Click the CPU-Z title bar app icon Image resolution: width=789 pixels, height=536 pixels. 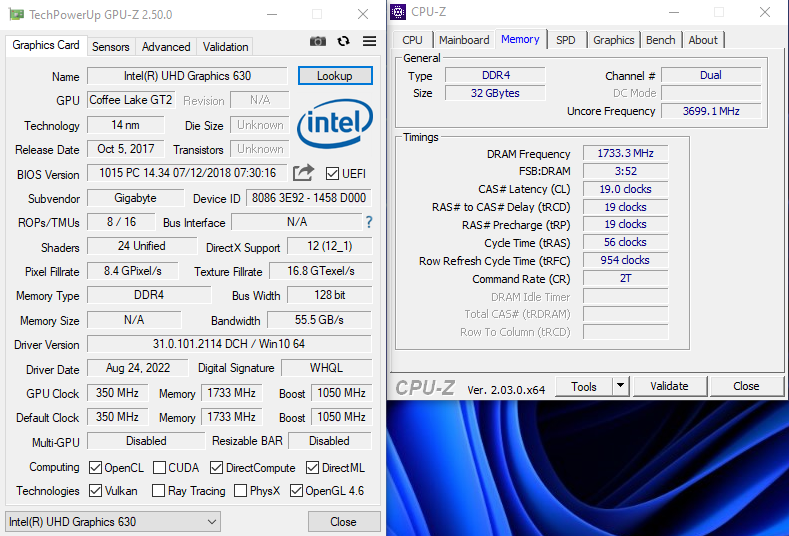click(398, 12)
